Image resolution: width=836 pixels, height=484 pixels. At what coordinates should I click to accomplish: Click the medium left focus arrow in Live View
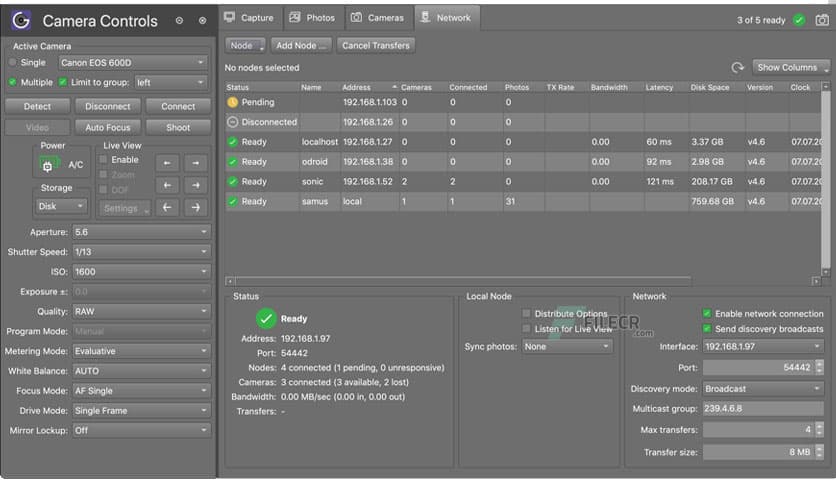click(167, 185)
